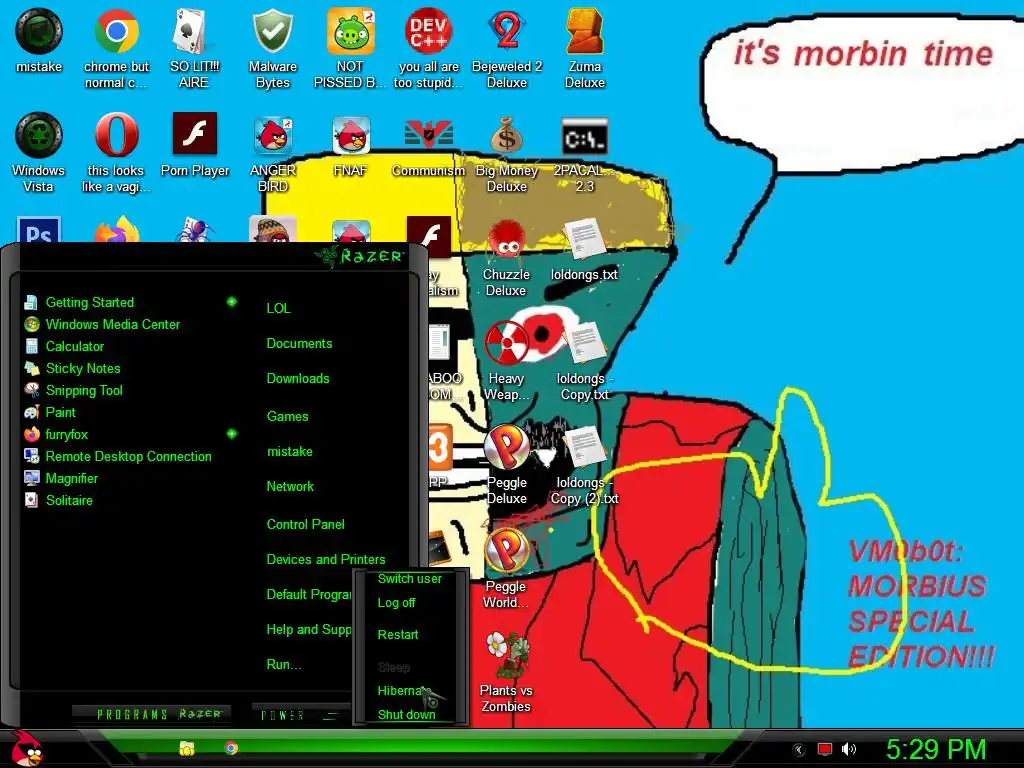
Task: Launch Peggle Deluxe from desktop
Action: click(x=507, y=464)
